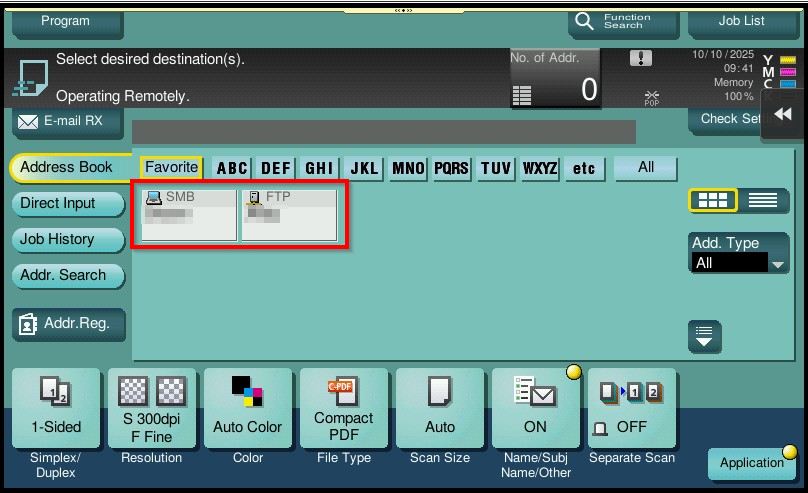Open the Add. Type dropdown
Screen dimensions: 808x493
point(739,263)
